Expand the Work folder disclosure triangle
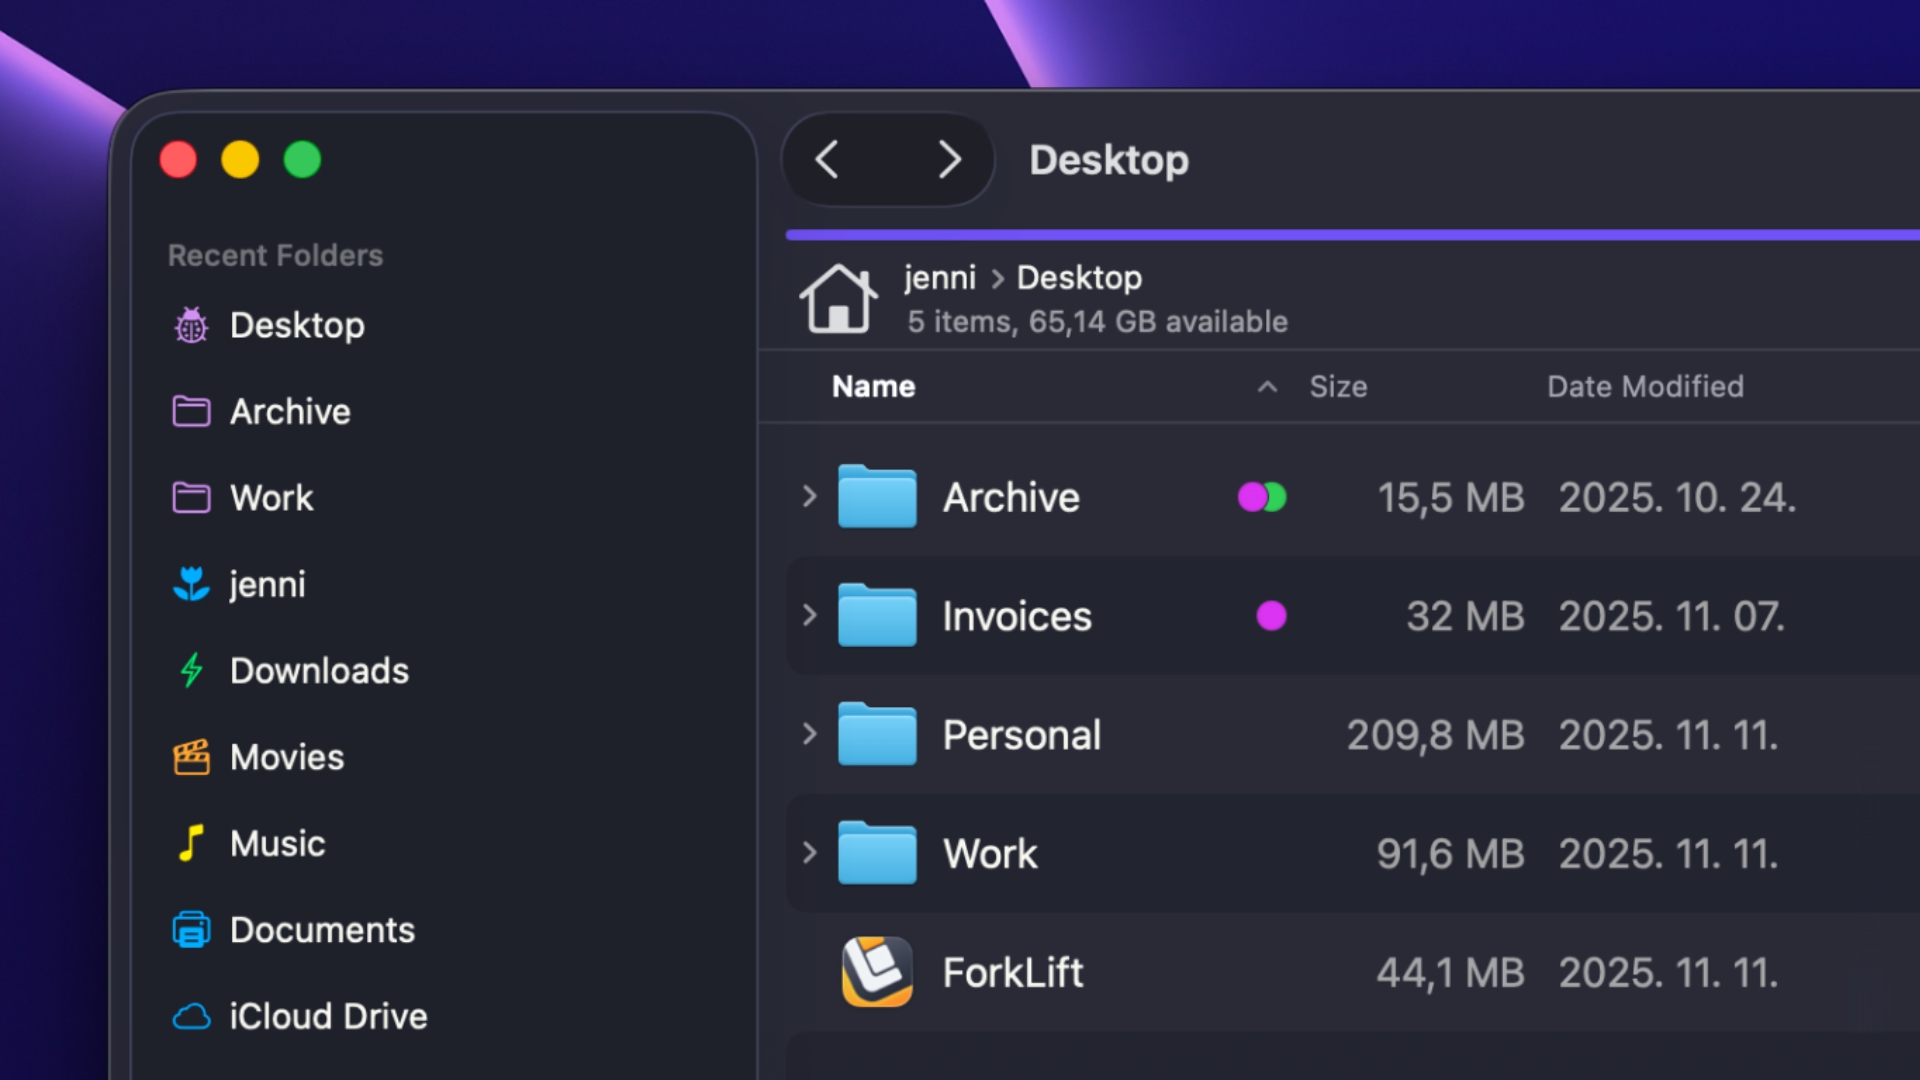This screenshot has height=1080, width=1920. [808, 853]
